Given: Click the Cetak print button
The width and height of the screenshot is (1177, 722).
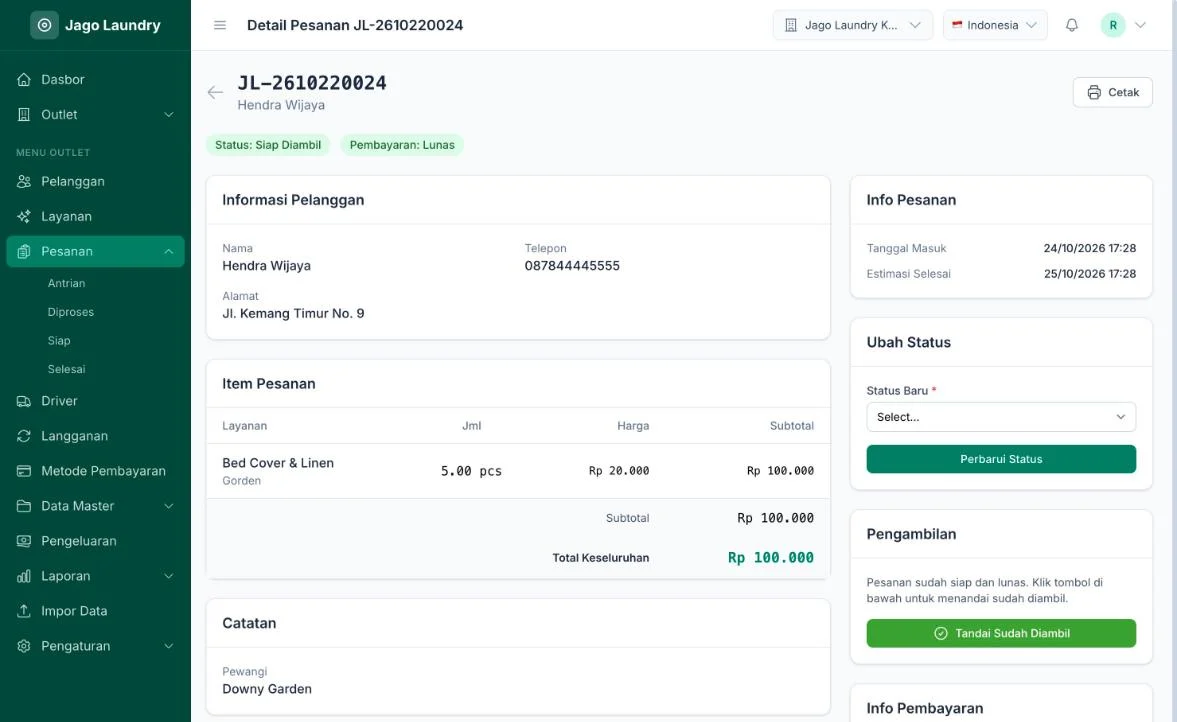Looking at the screenshot, I should pos(1112,92).
